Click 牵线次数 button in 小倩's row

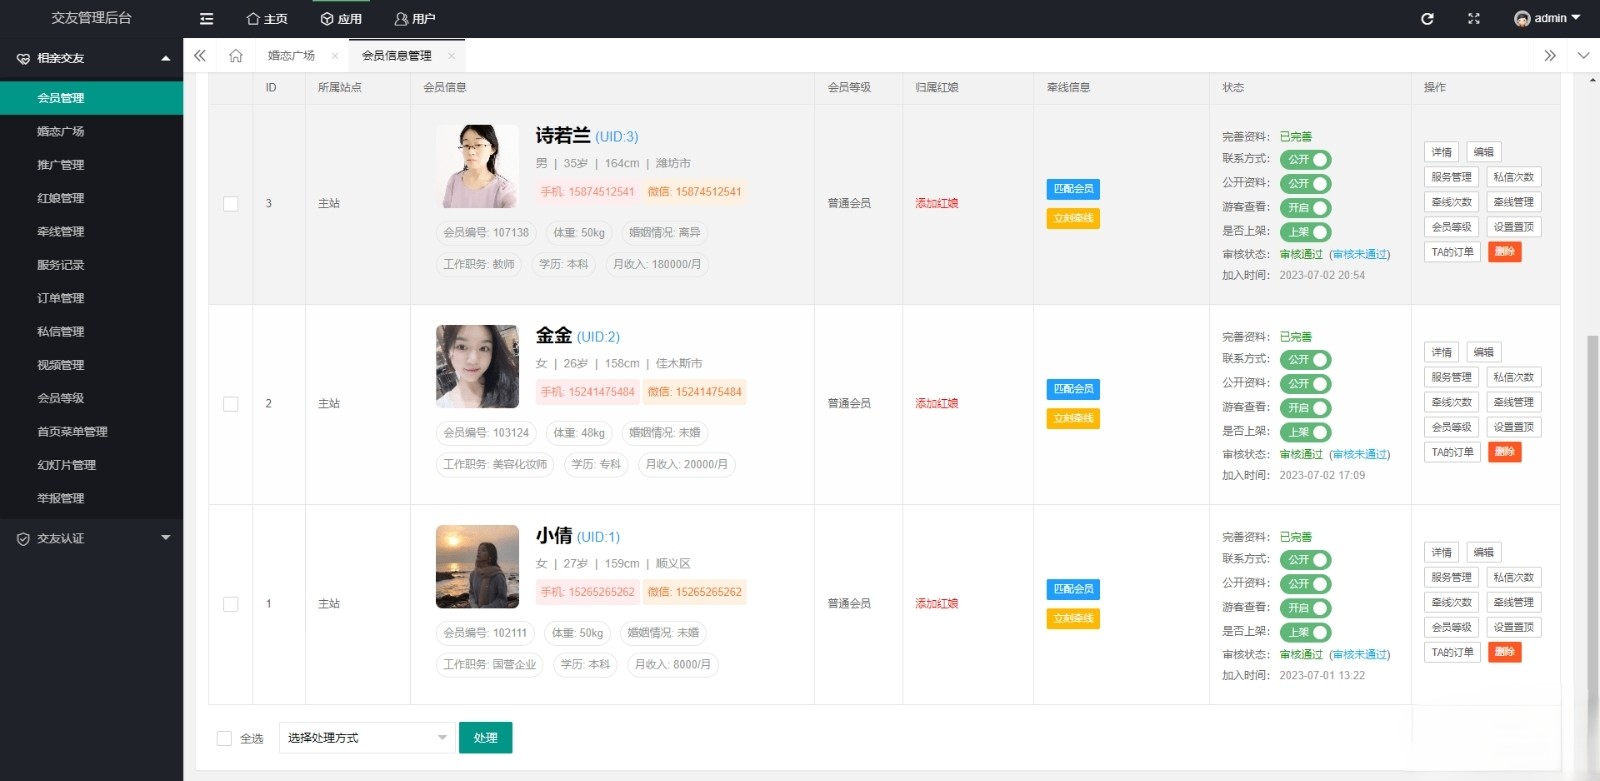pyautogui.click(x=1451, y=602)
